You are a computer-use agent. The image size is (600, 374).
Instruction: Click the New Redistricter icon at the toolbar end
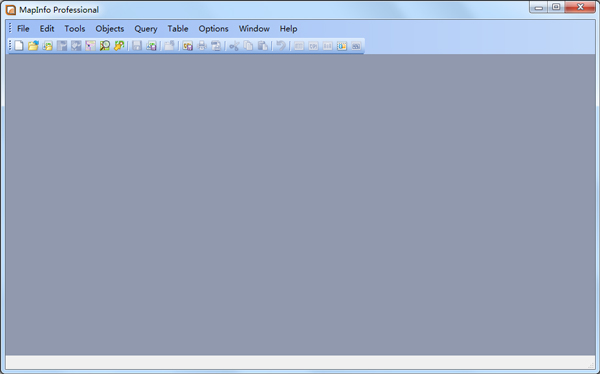pos(356,46)
